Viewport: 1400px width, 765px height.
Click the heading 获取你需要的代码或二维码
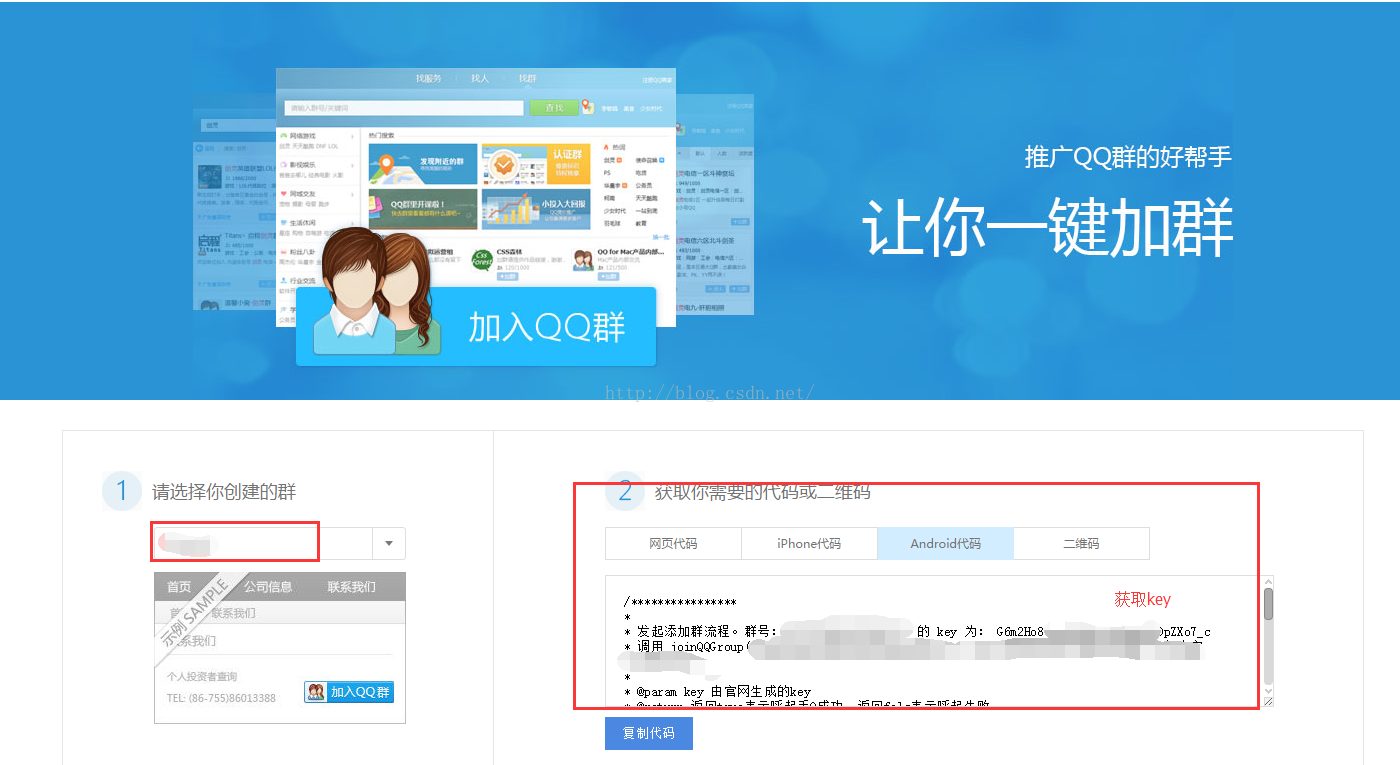point(762,492)
